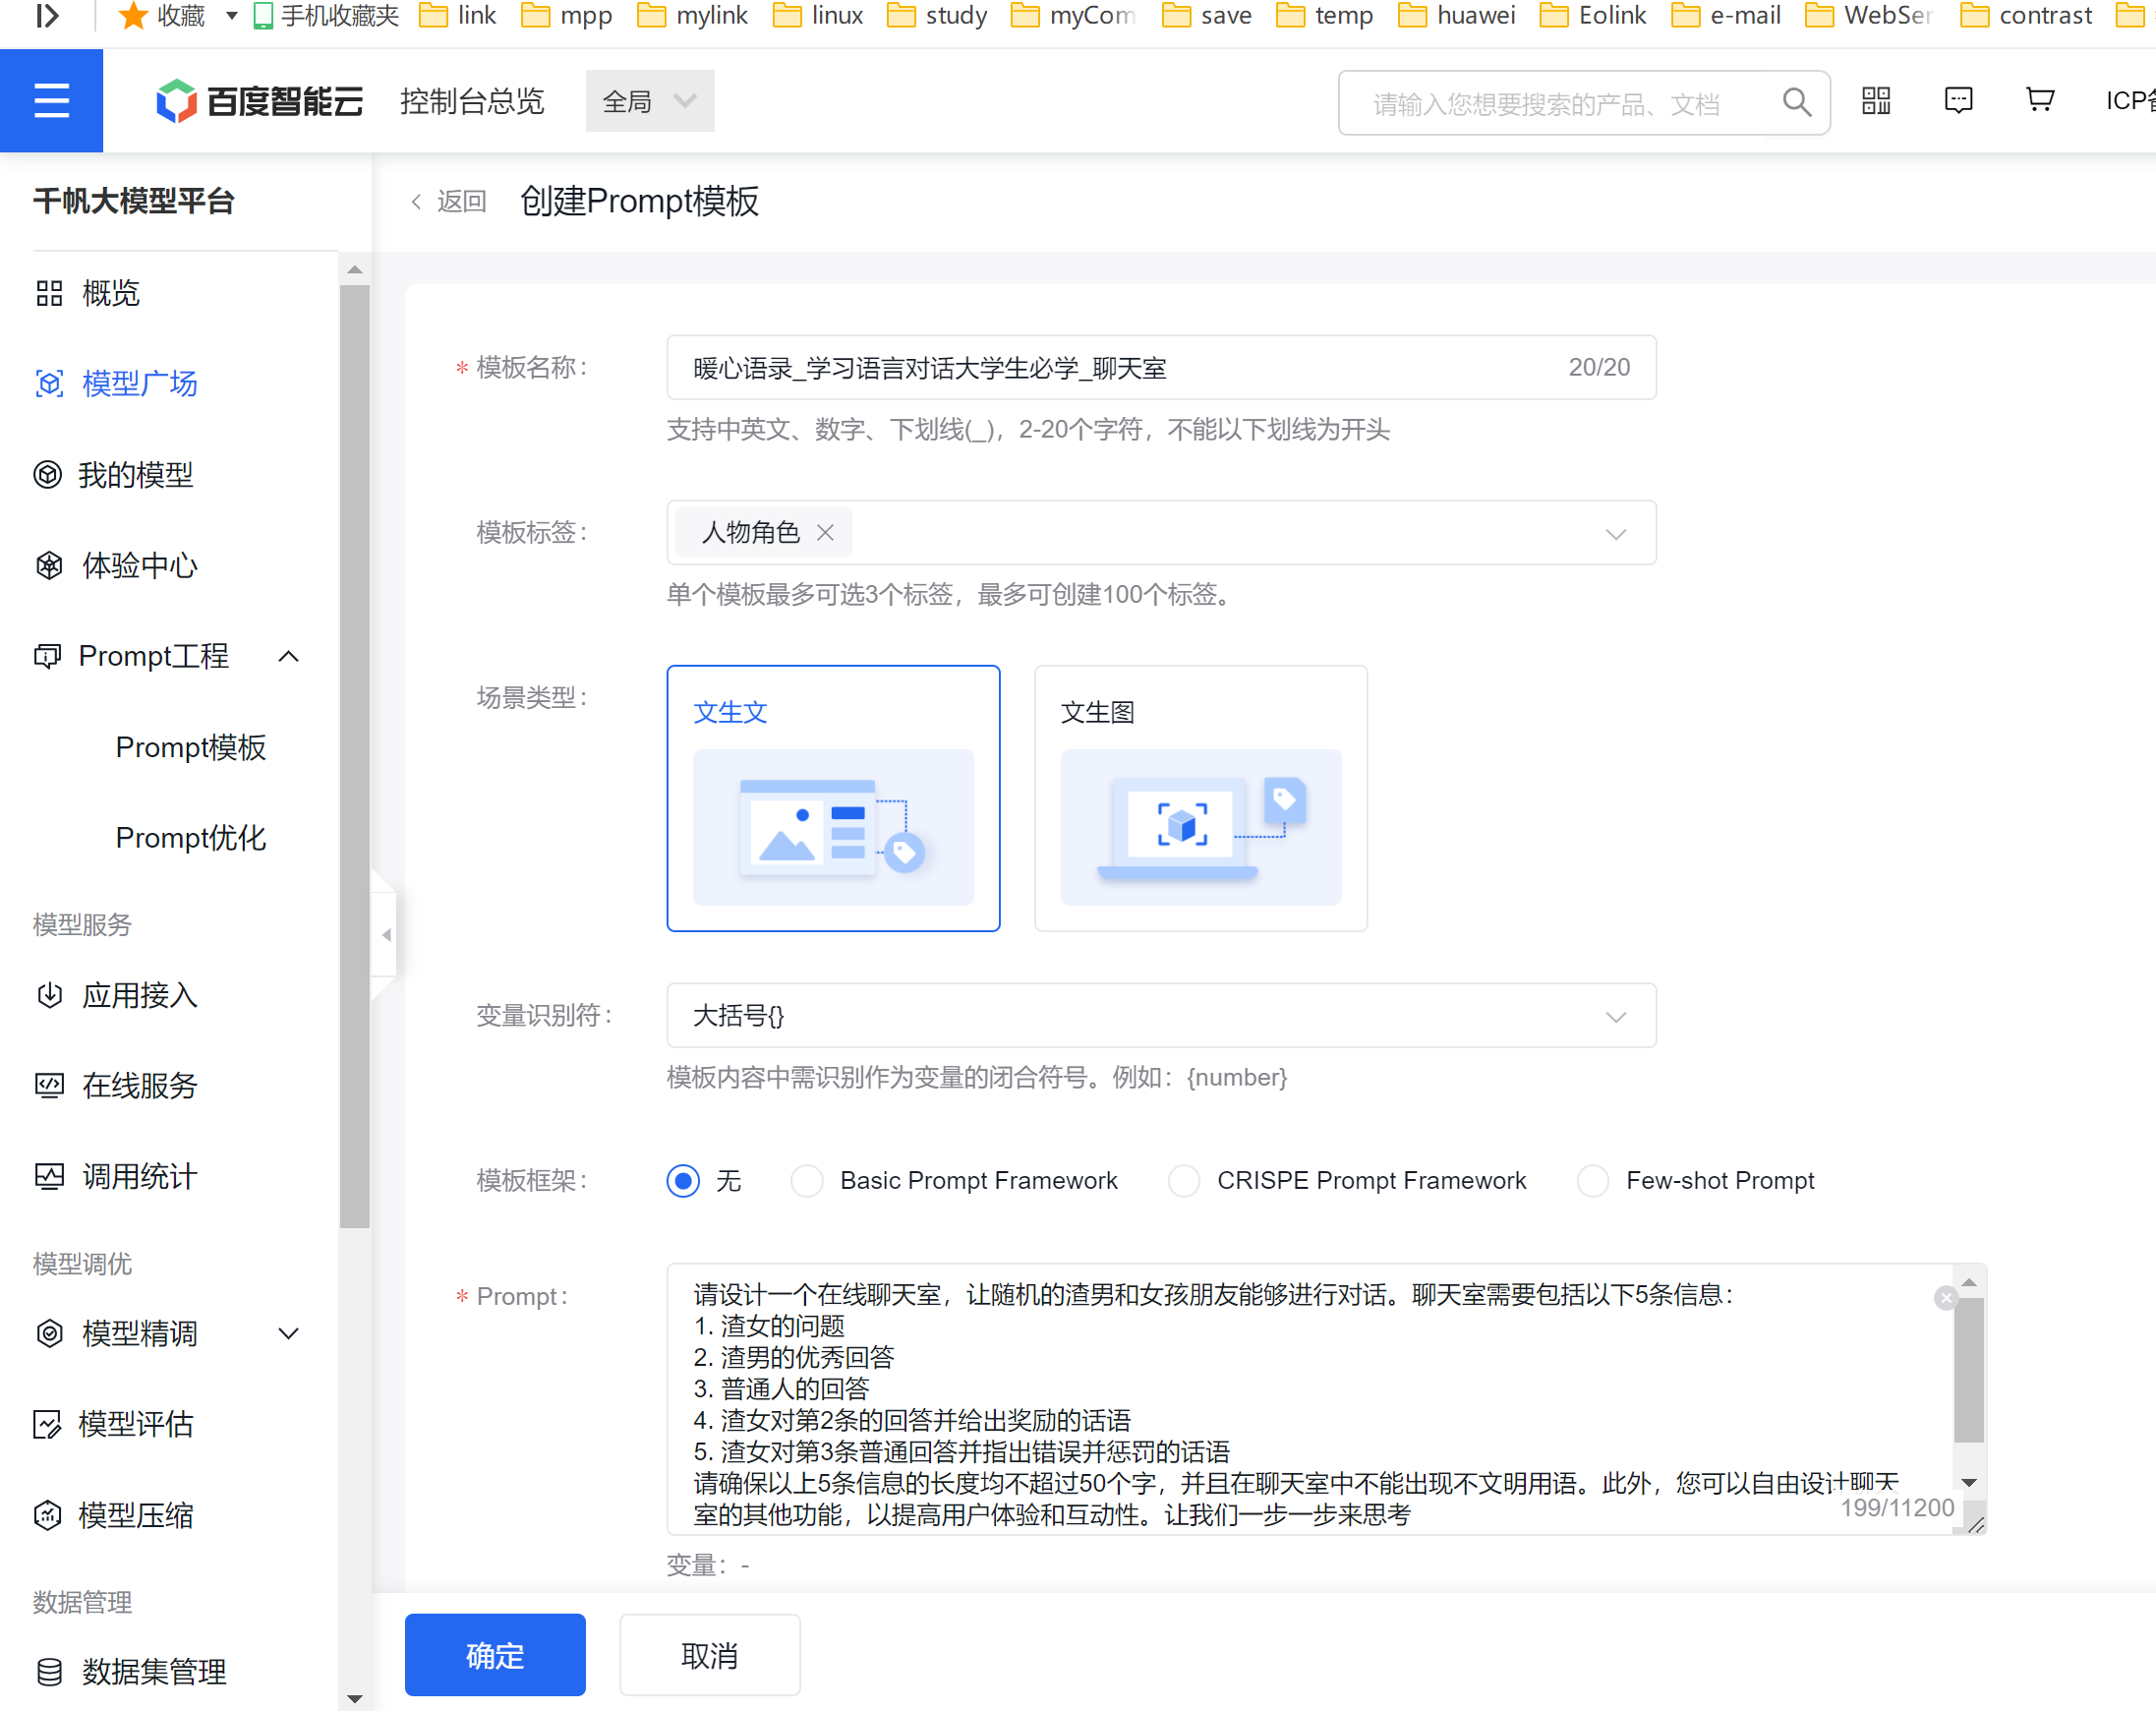This screenshot has width=2156, height=1711.
Task: Open the QR code icon
Action: point(1876,101)
